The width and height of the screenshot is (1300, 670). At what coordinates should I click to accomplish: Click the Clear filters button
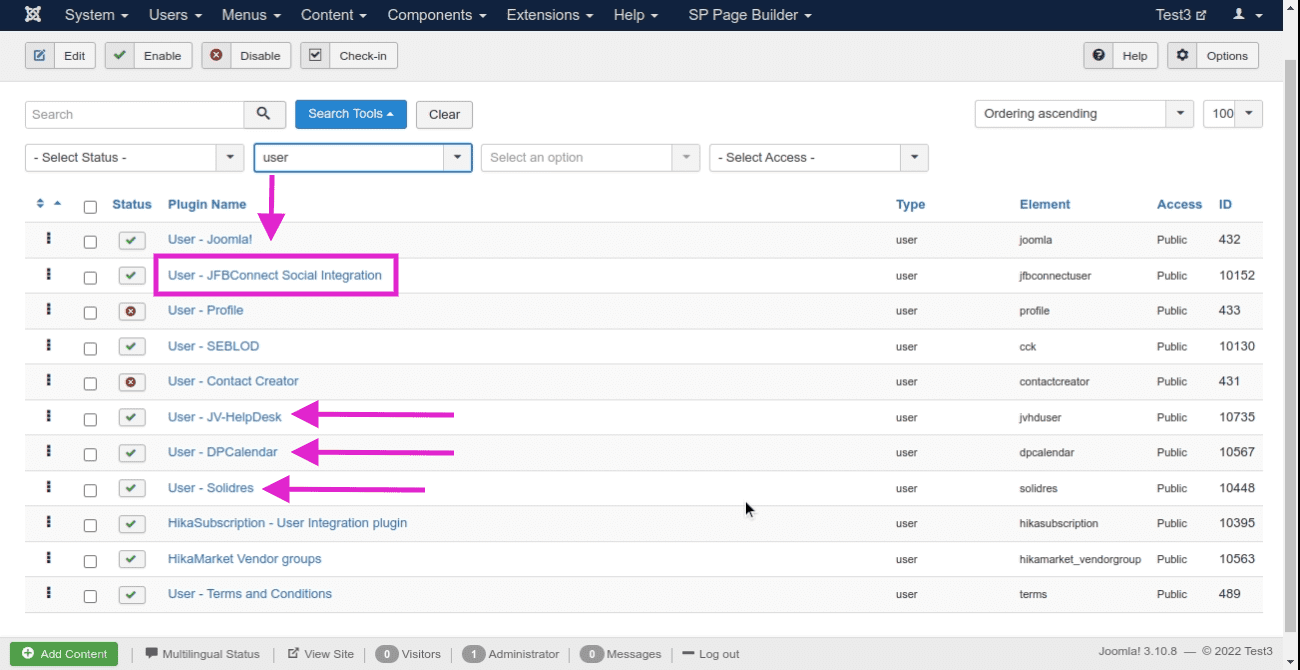click(444, 114)
